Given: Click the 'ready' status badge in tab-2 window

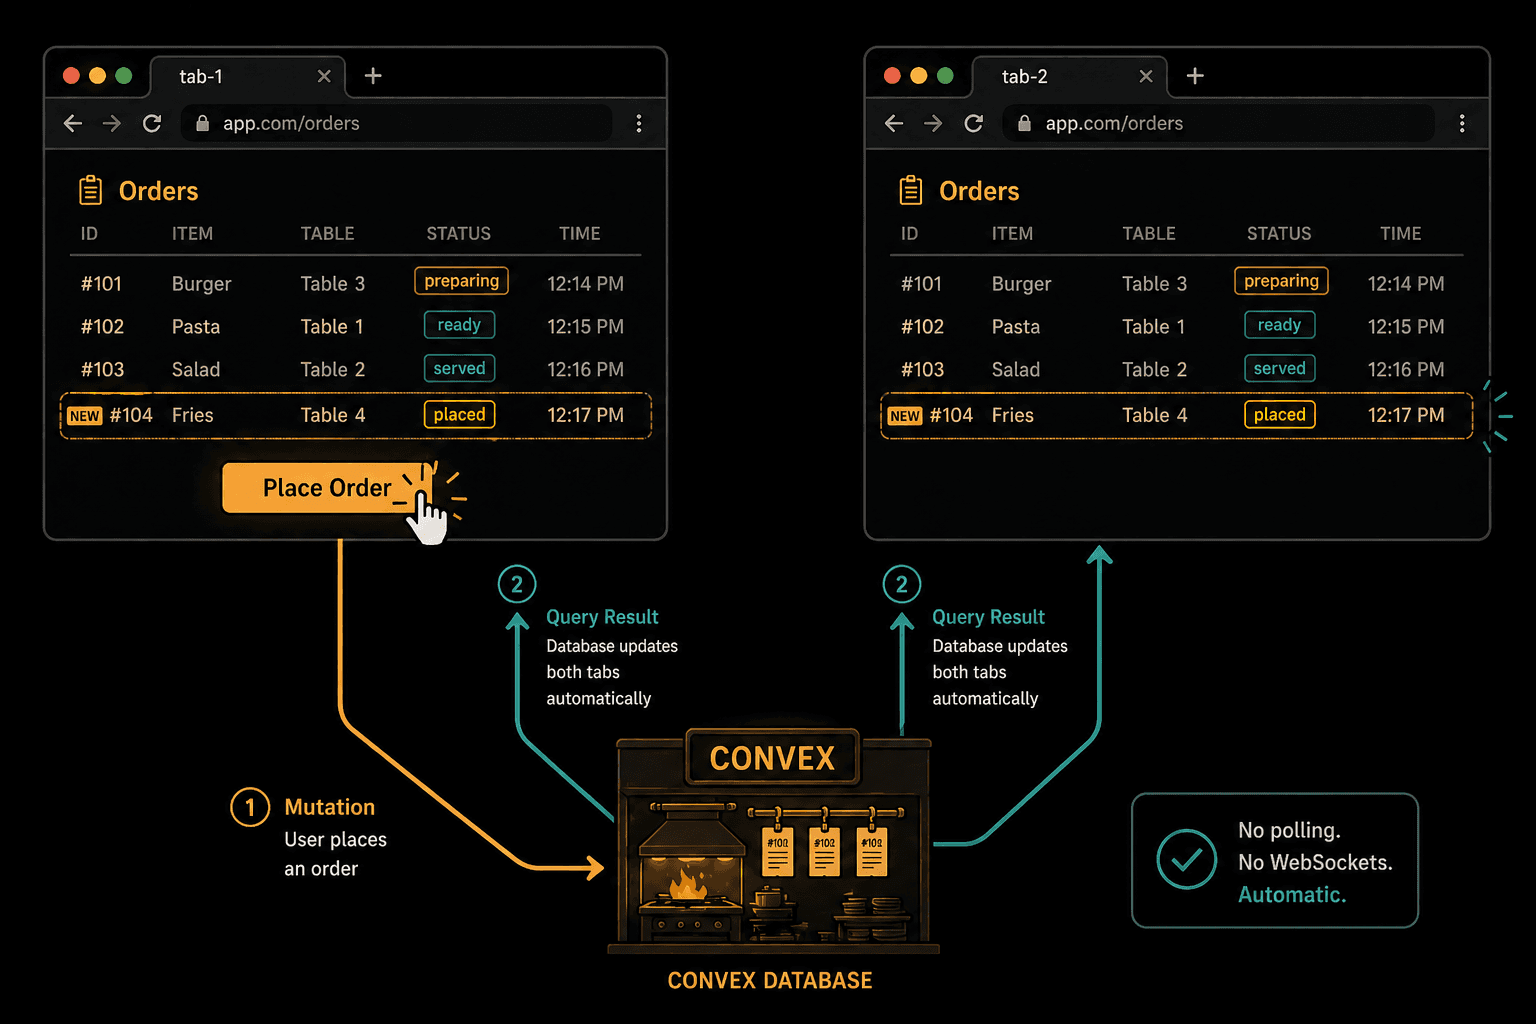Looking at the screenshot, I should pos(1279,325).
